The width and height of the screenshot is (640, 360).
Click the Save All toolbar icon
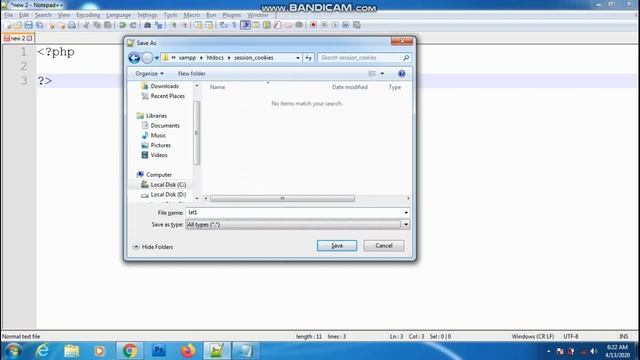click(x=40, y=25)
